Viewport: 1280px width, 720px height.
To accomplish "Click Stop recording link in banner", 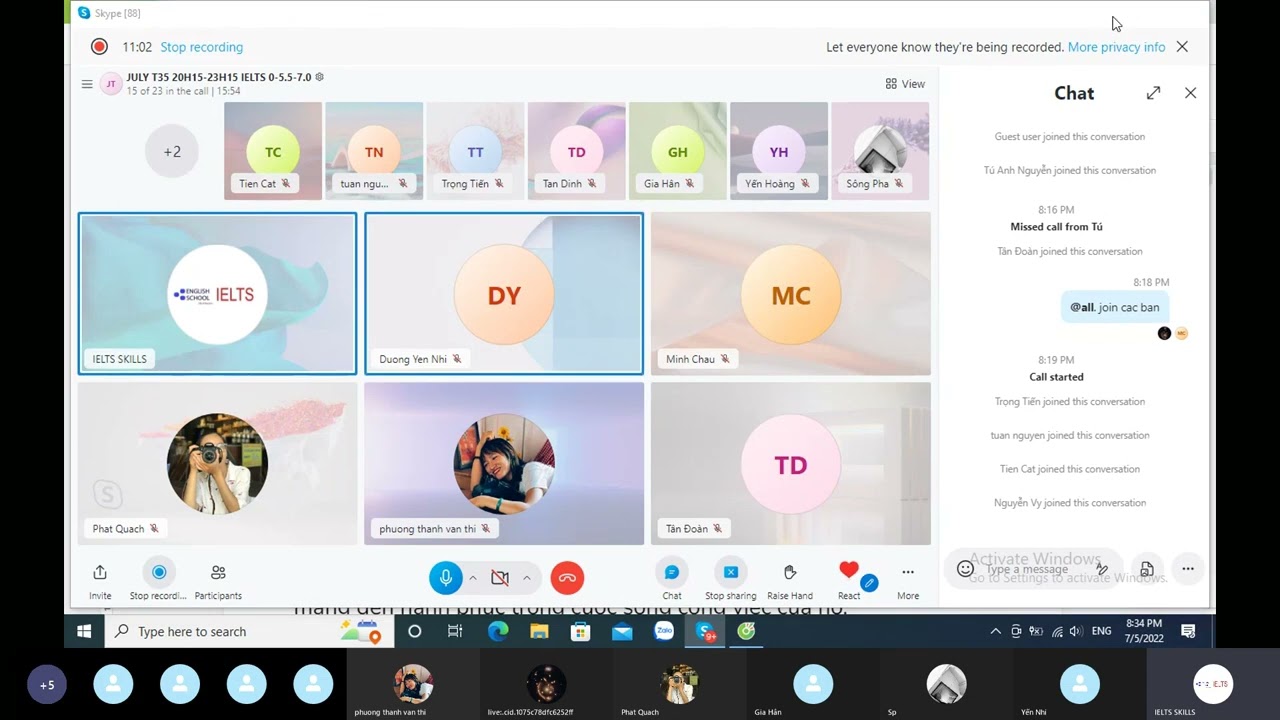I will pyautogui.click(x=201, y=47).
